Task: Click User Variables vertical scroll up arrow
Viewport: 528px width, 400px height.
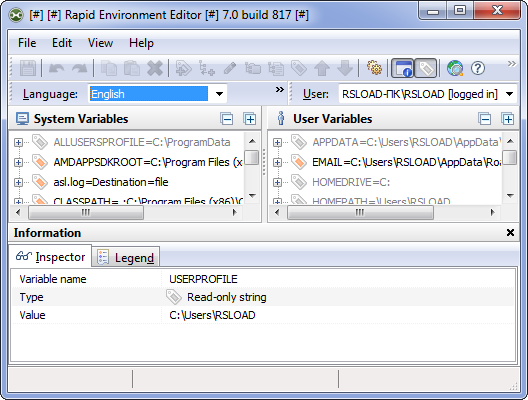Action: pos(510,141)
